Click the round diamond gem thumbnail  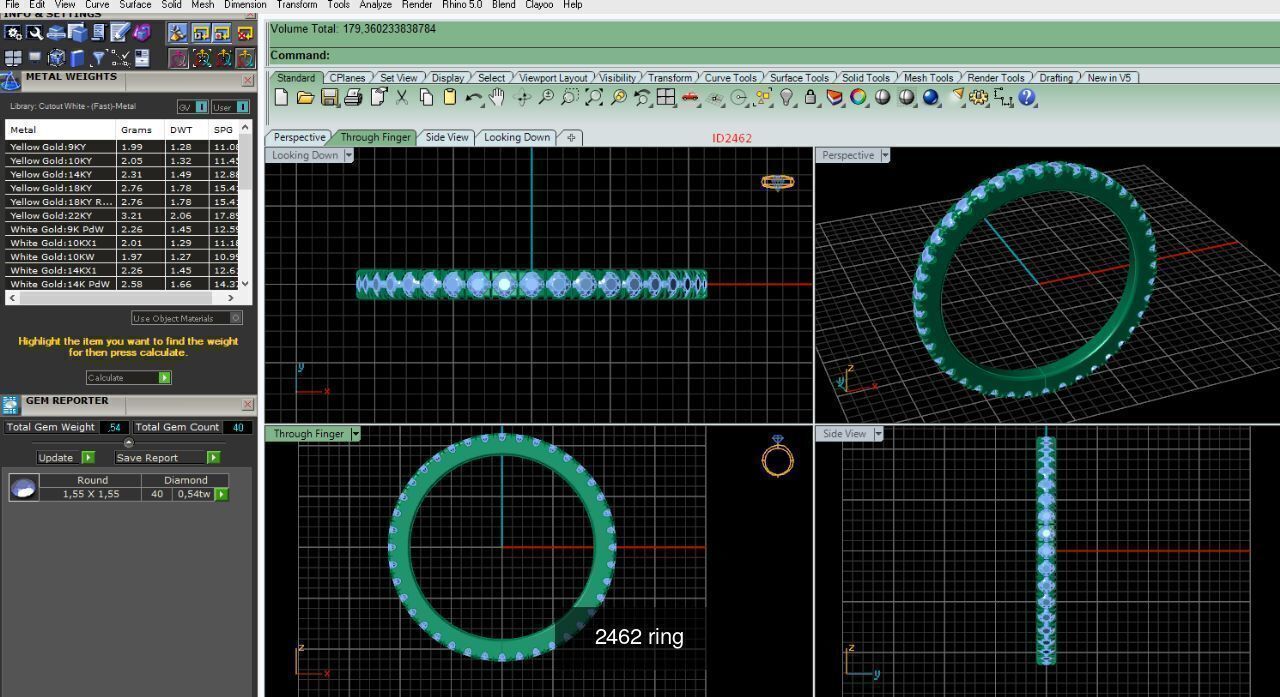pyautogui.click(x=24, y=487)
